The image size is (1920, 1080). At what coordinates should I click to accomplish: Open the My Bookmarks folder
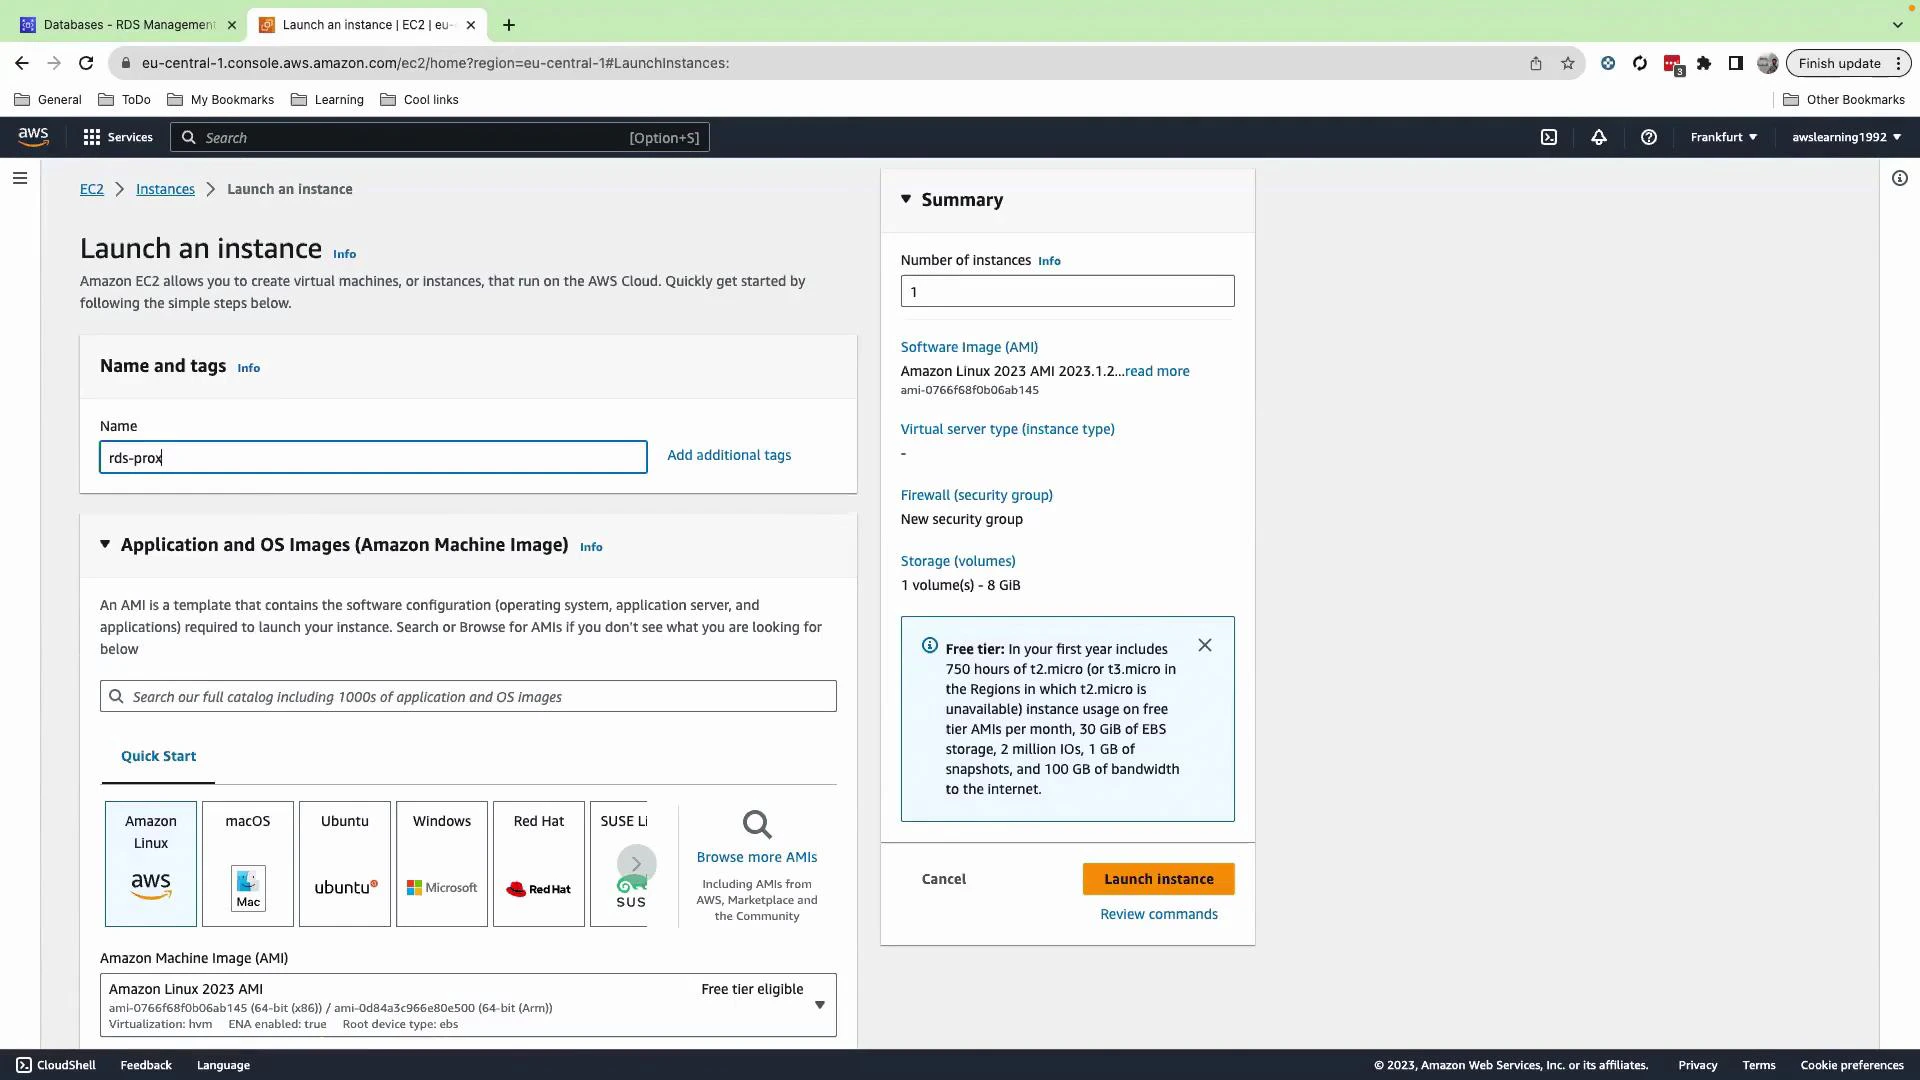click(221, 100)
